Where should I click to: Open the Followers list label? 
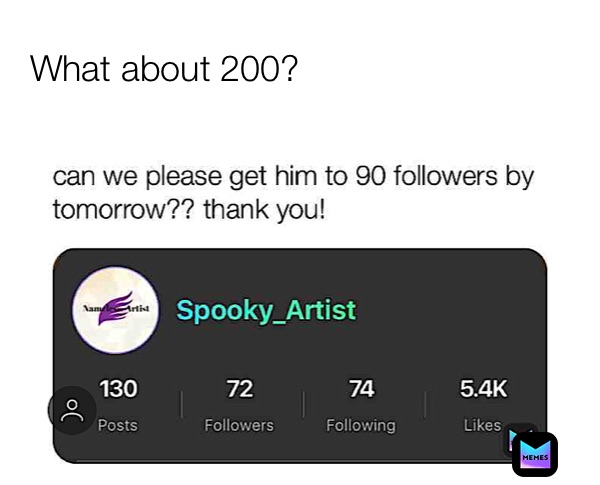point(239,425)
